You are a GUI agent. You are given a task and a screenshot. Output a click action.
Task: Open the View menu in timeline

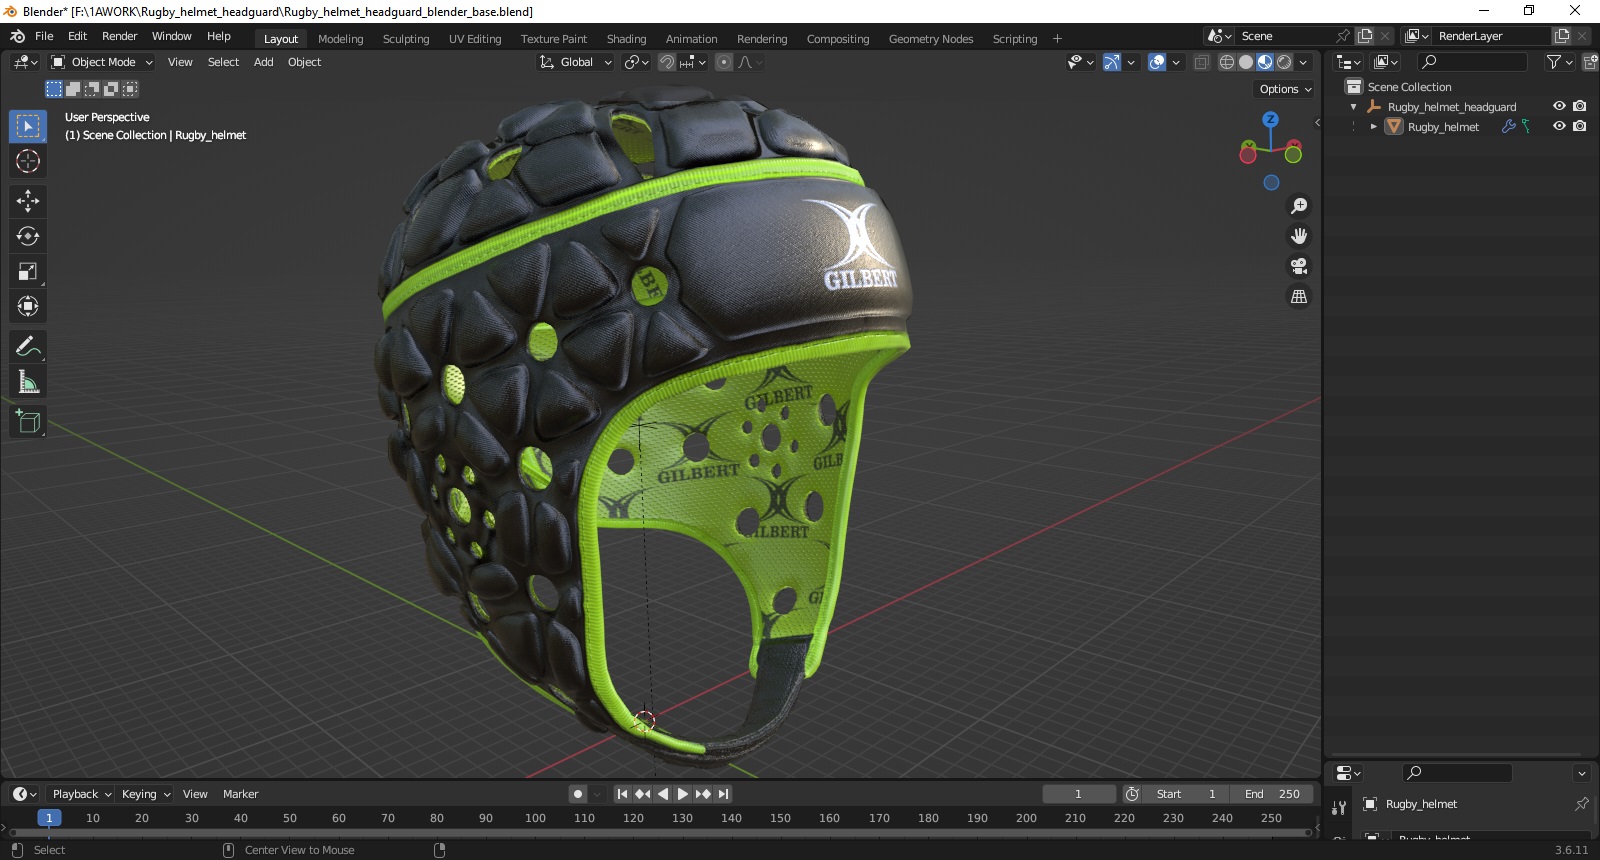click(x=195, y=794)
